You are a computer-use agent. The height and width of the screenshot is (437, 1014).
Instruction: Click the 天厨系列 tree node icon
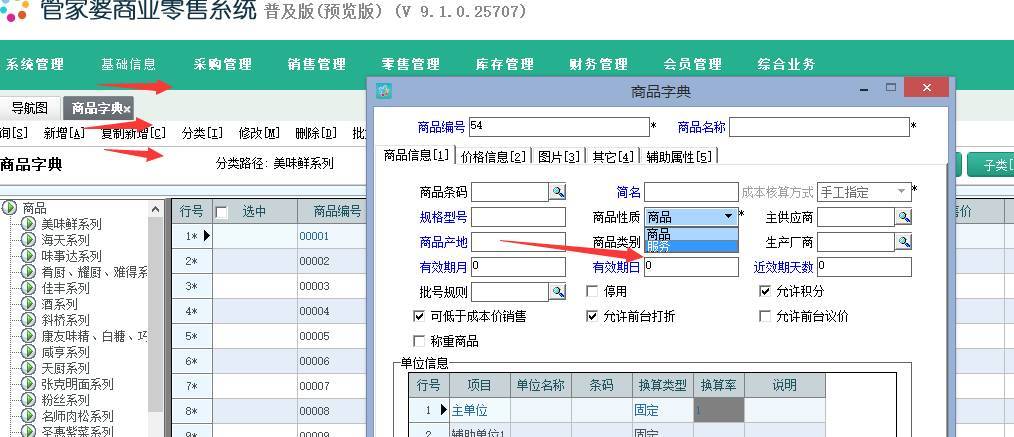pos(28,368)
